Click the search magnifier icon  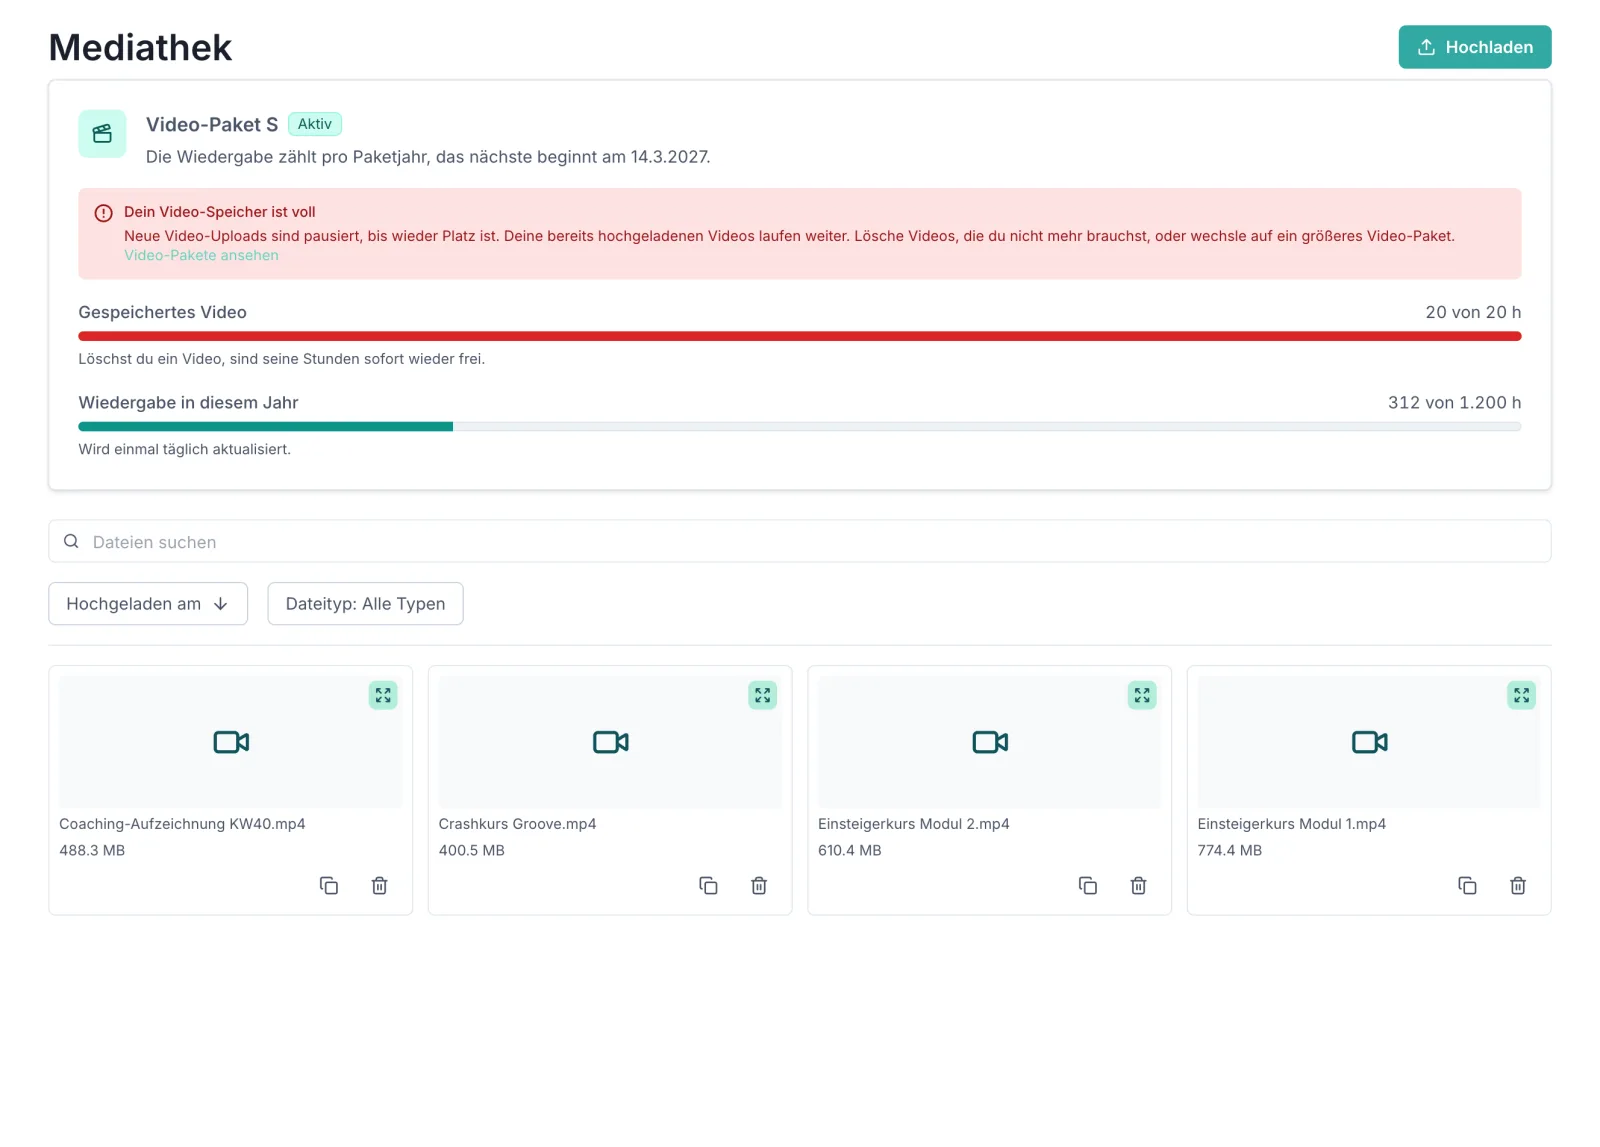tap(71, 541)
